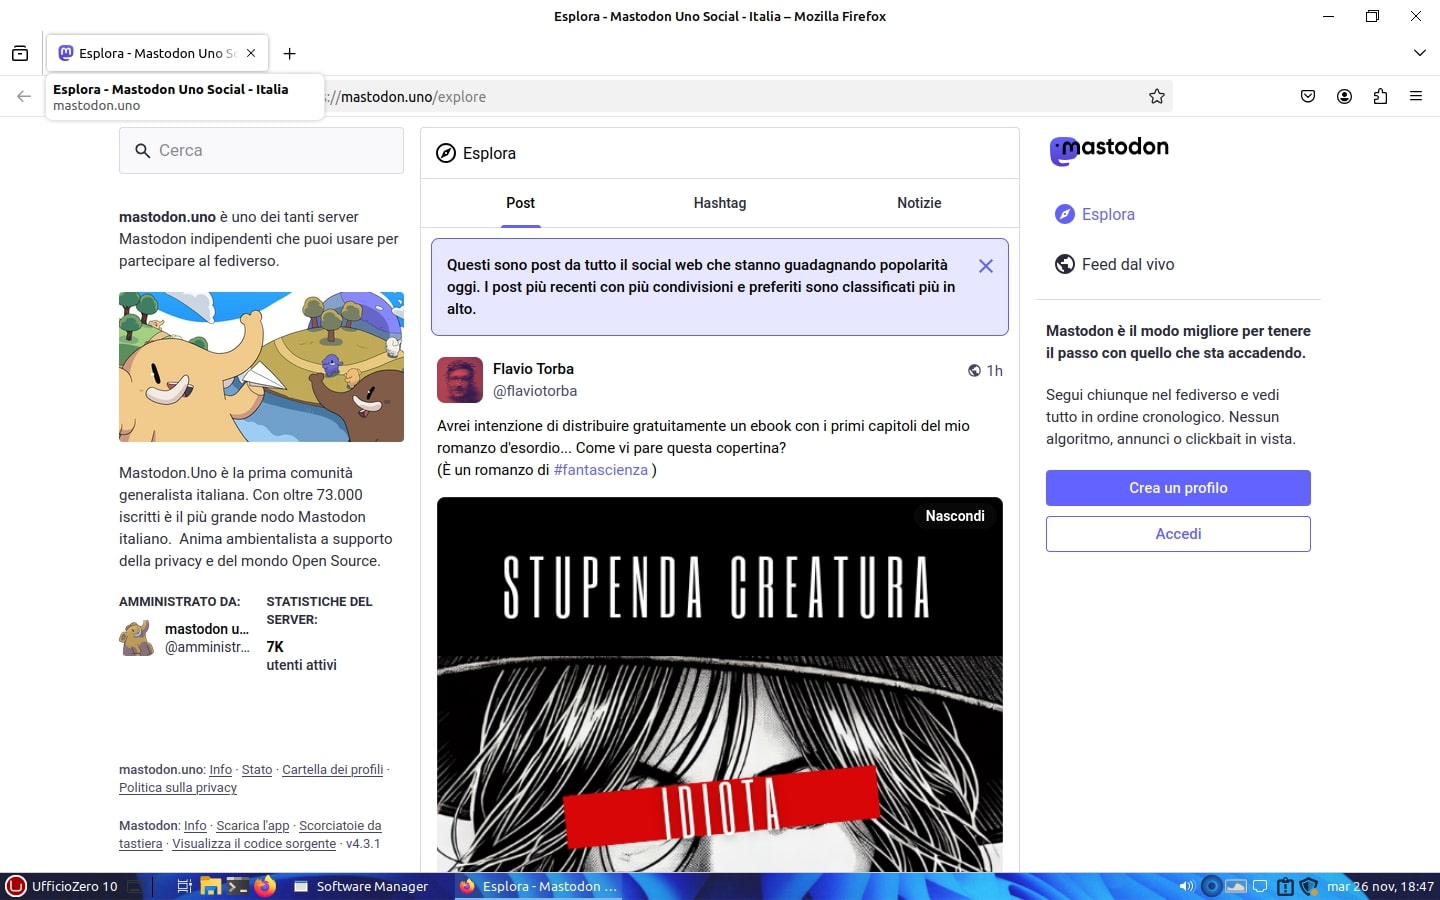Open the Firefox tab list button
This screenshot has height=900, width=1440.
(20, 53)
